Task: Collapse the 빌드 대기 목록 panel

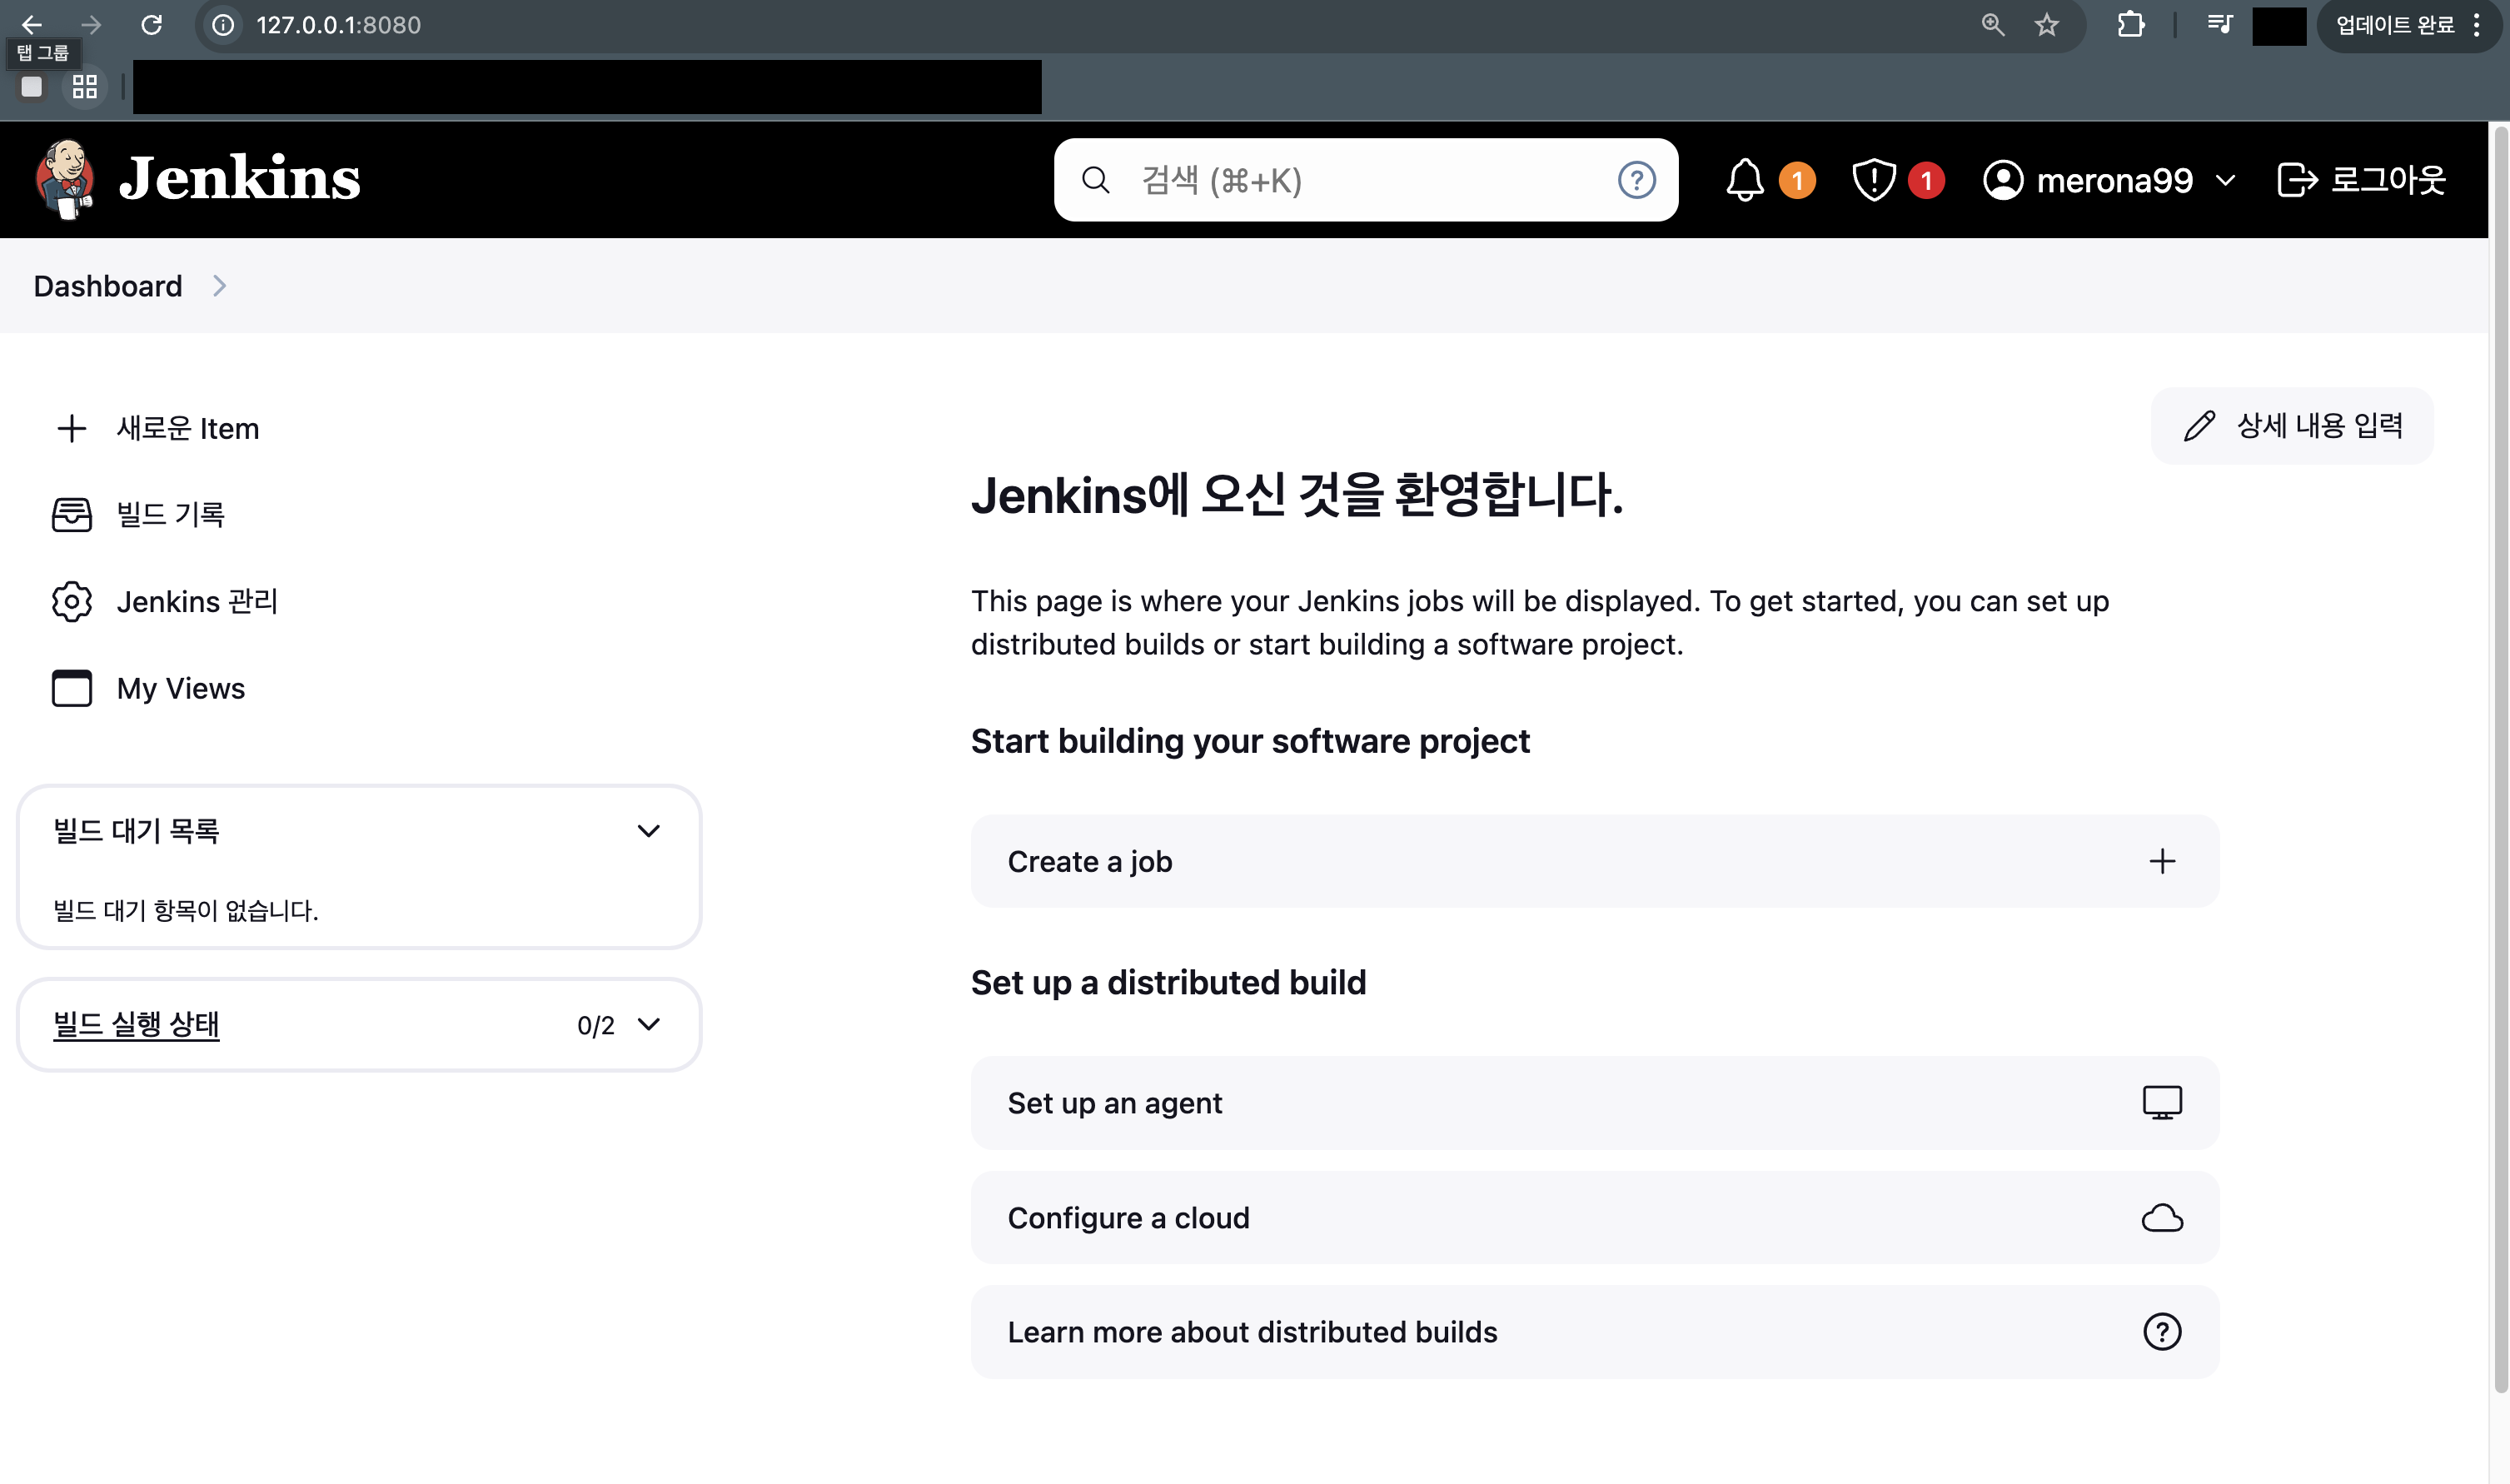Action: [648, 831]
